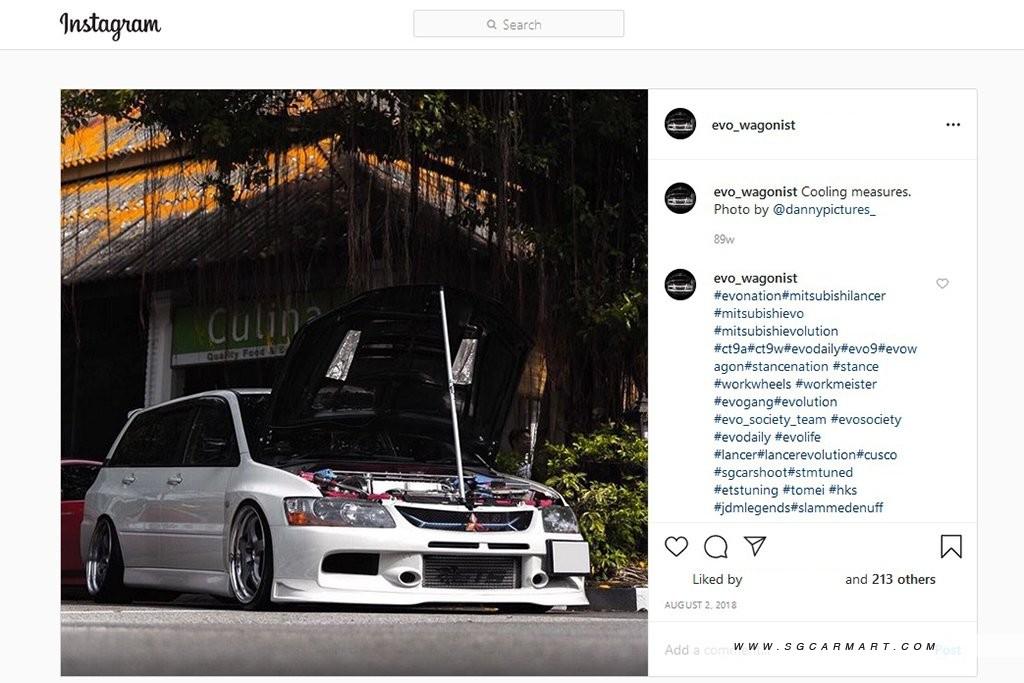The height and width of the screenshot is (683, 1024).
Task: Open #workmeister hashtag link
Action: (836, 384)
